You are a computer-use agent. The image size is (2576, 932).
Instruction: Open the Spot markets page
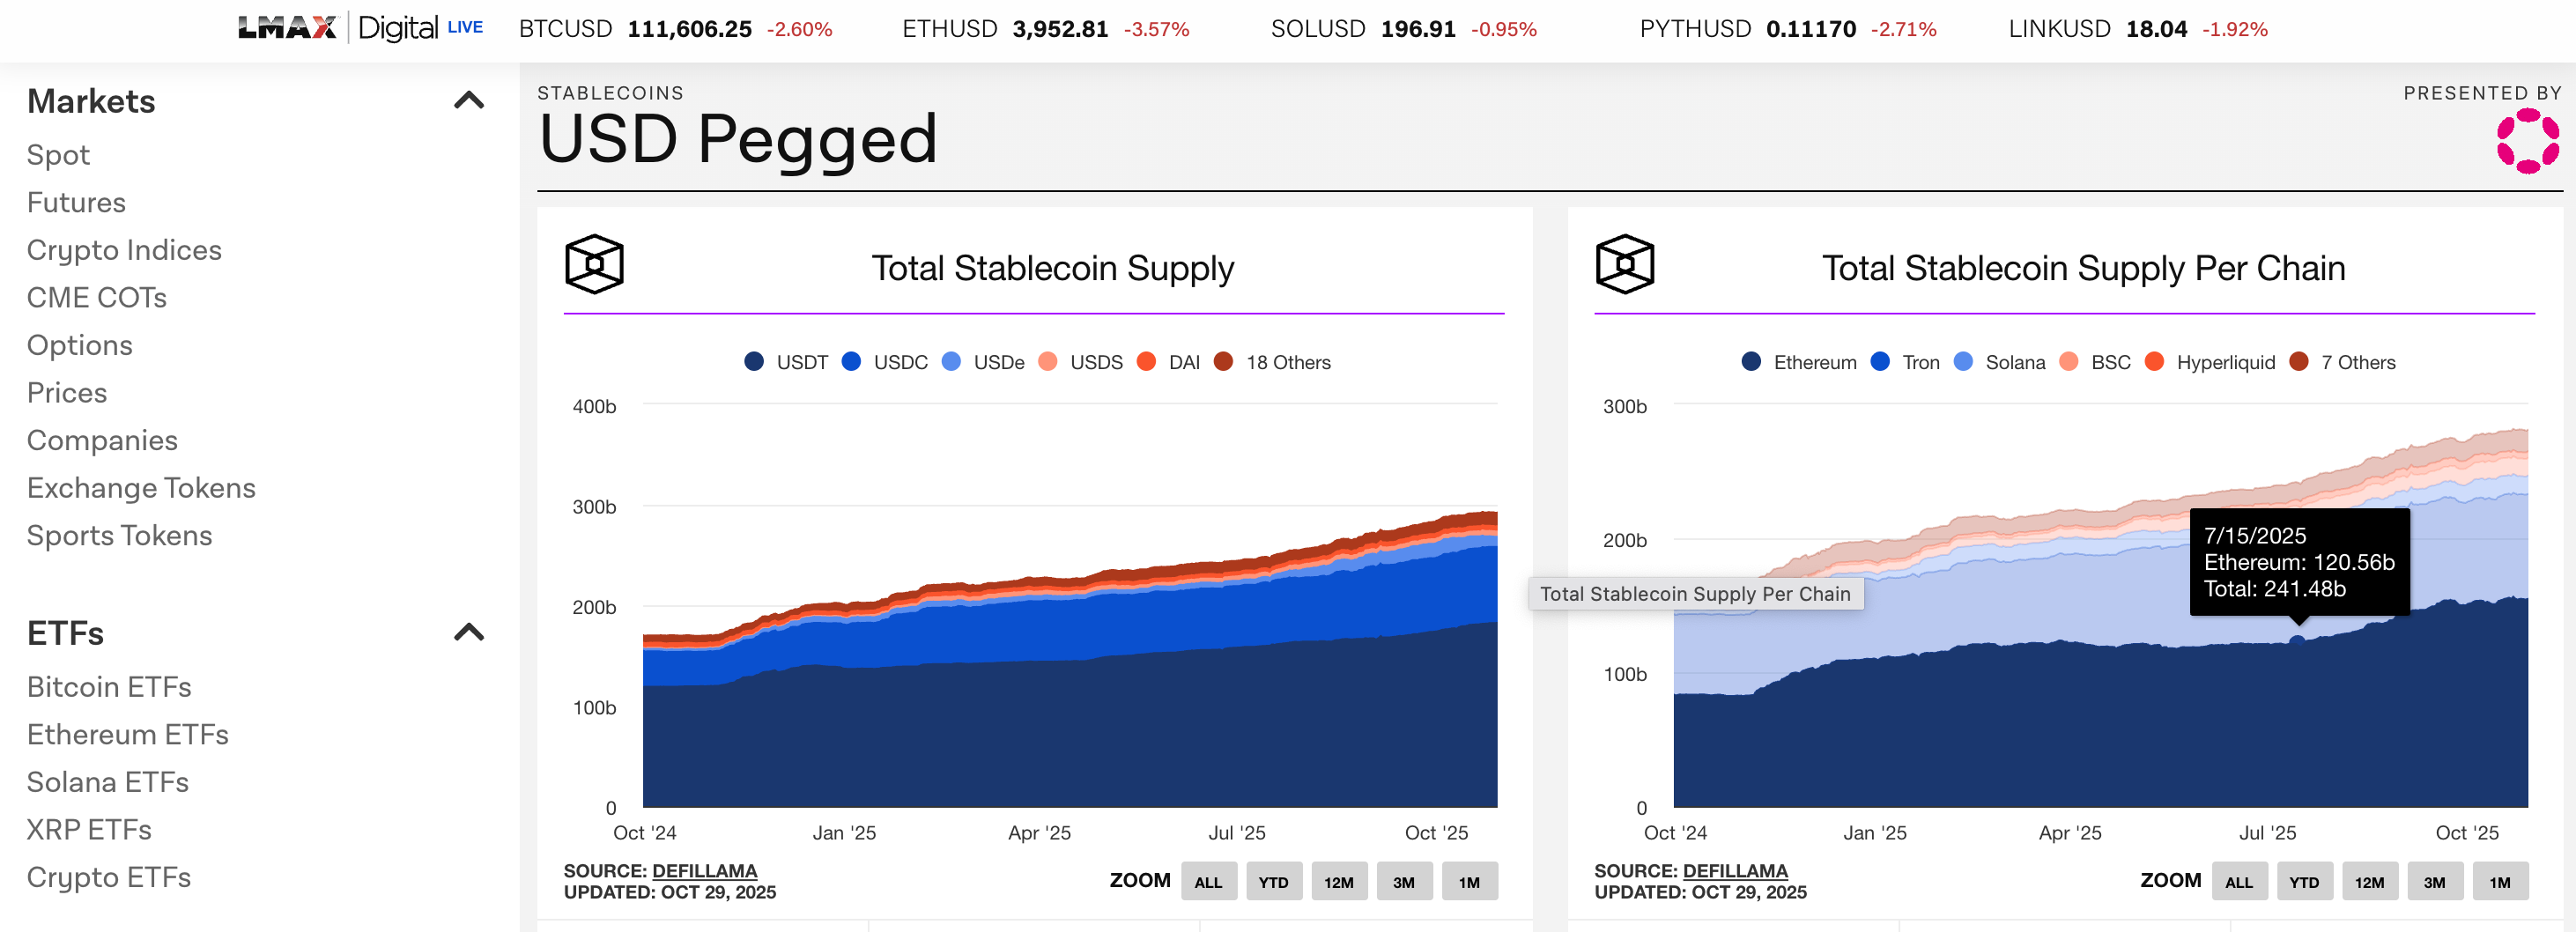point(58,155)
